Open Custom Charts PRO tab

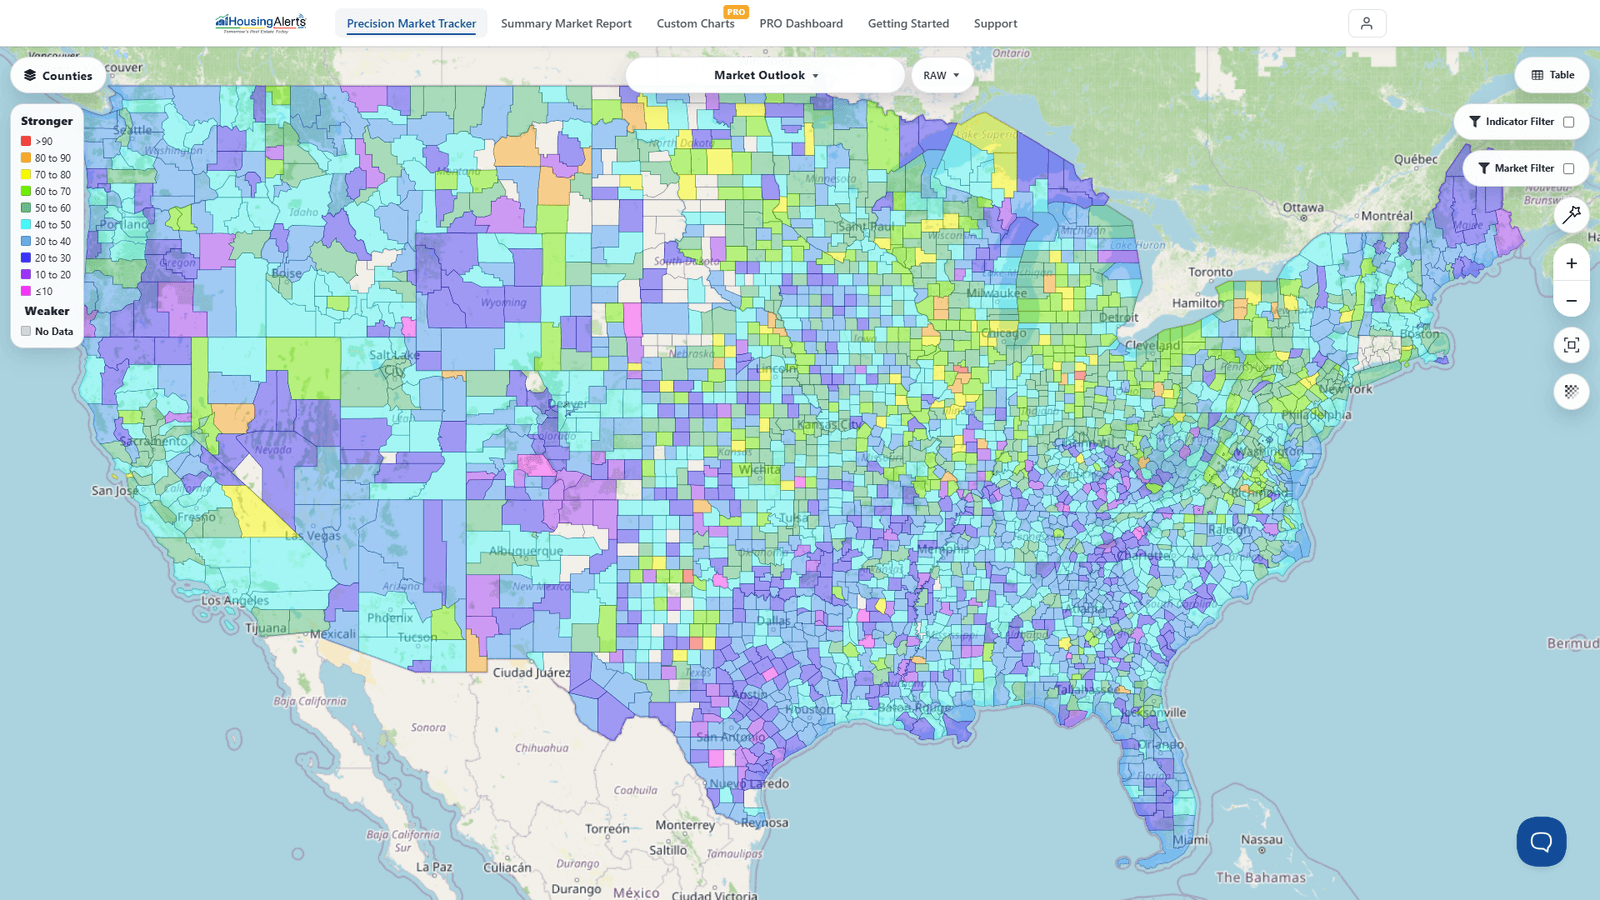(696, 23)
